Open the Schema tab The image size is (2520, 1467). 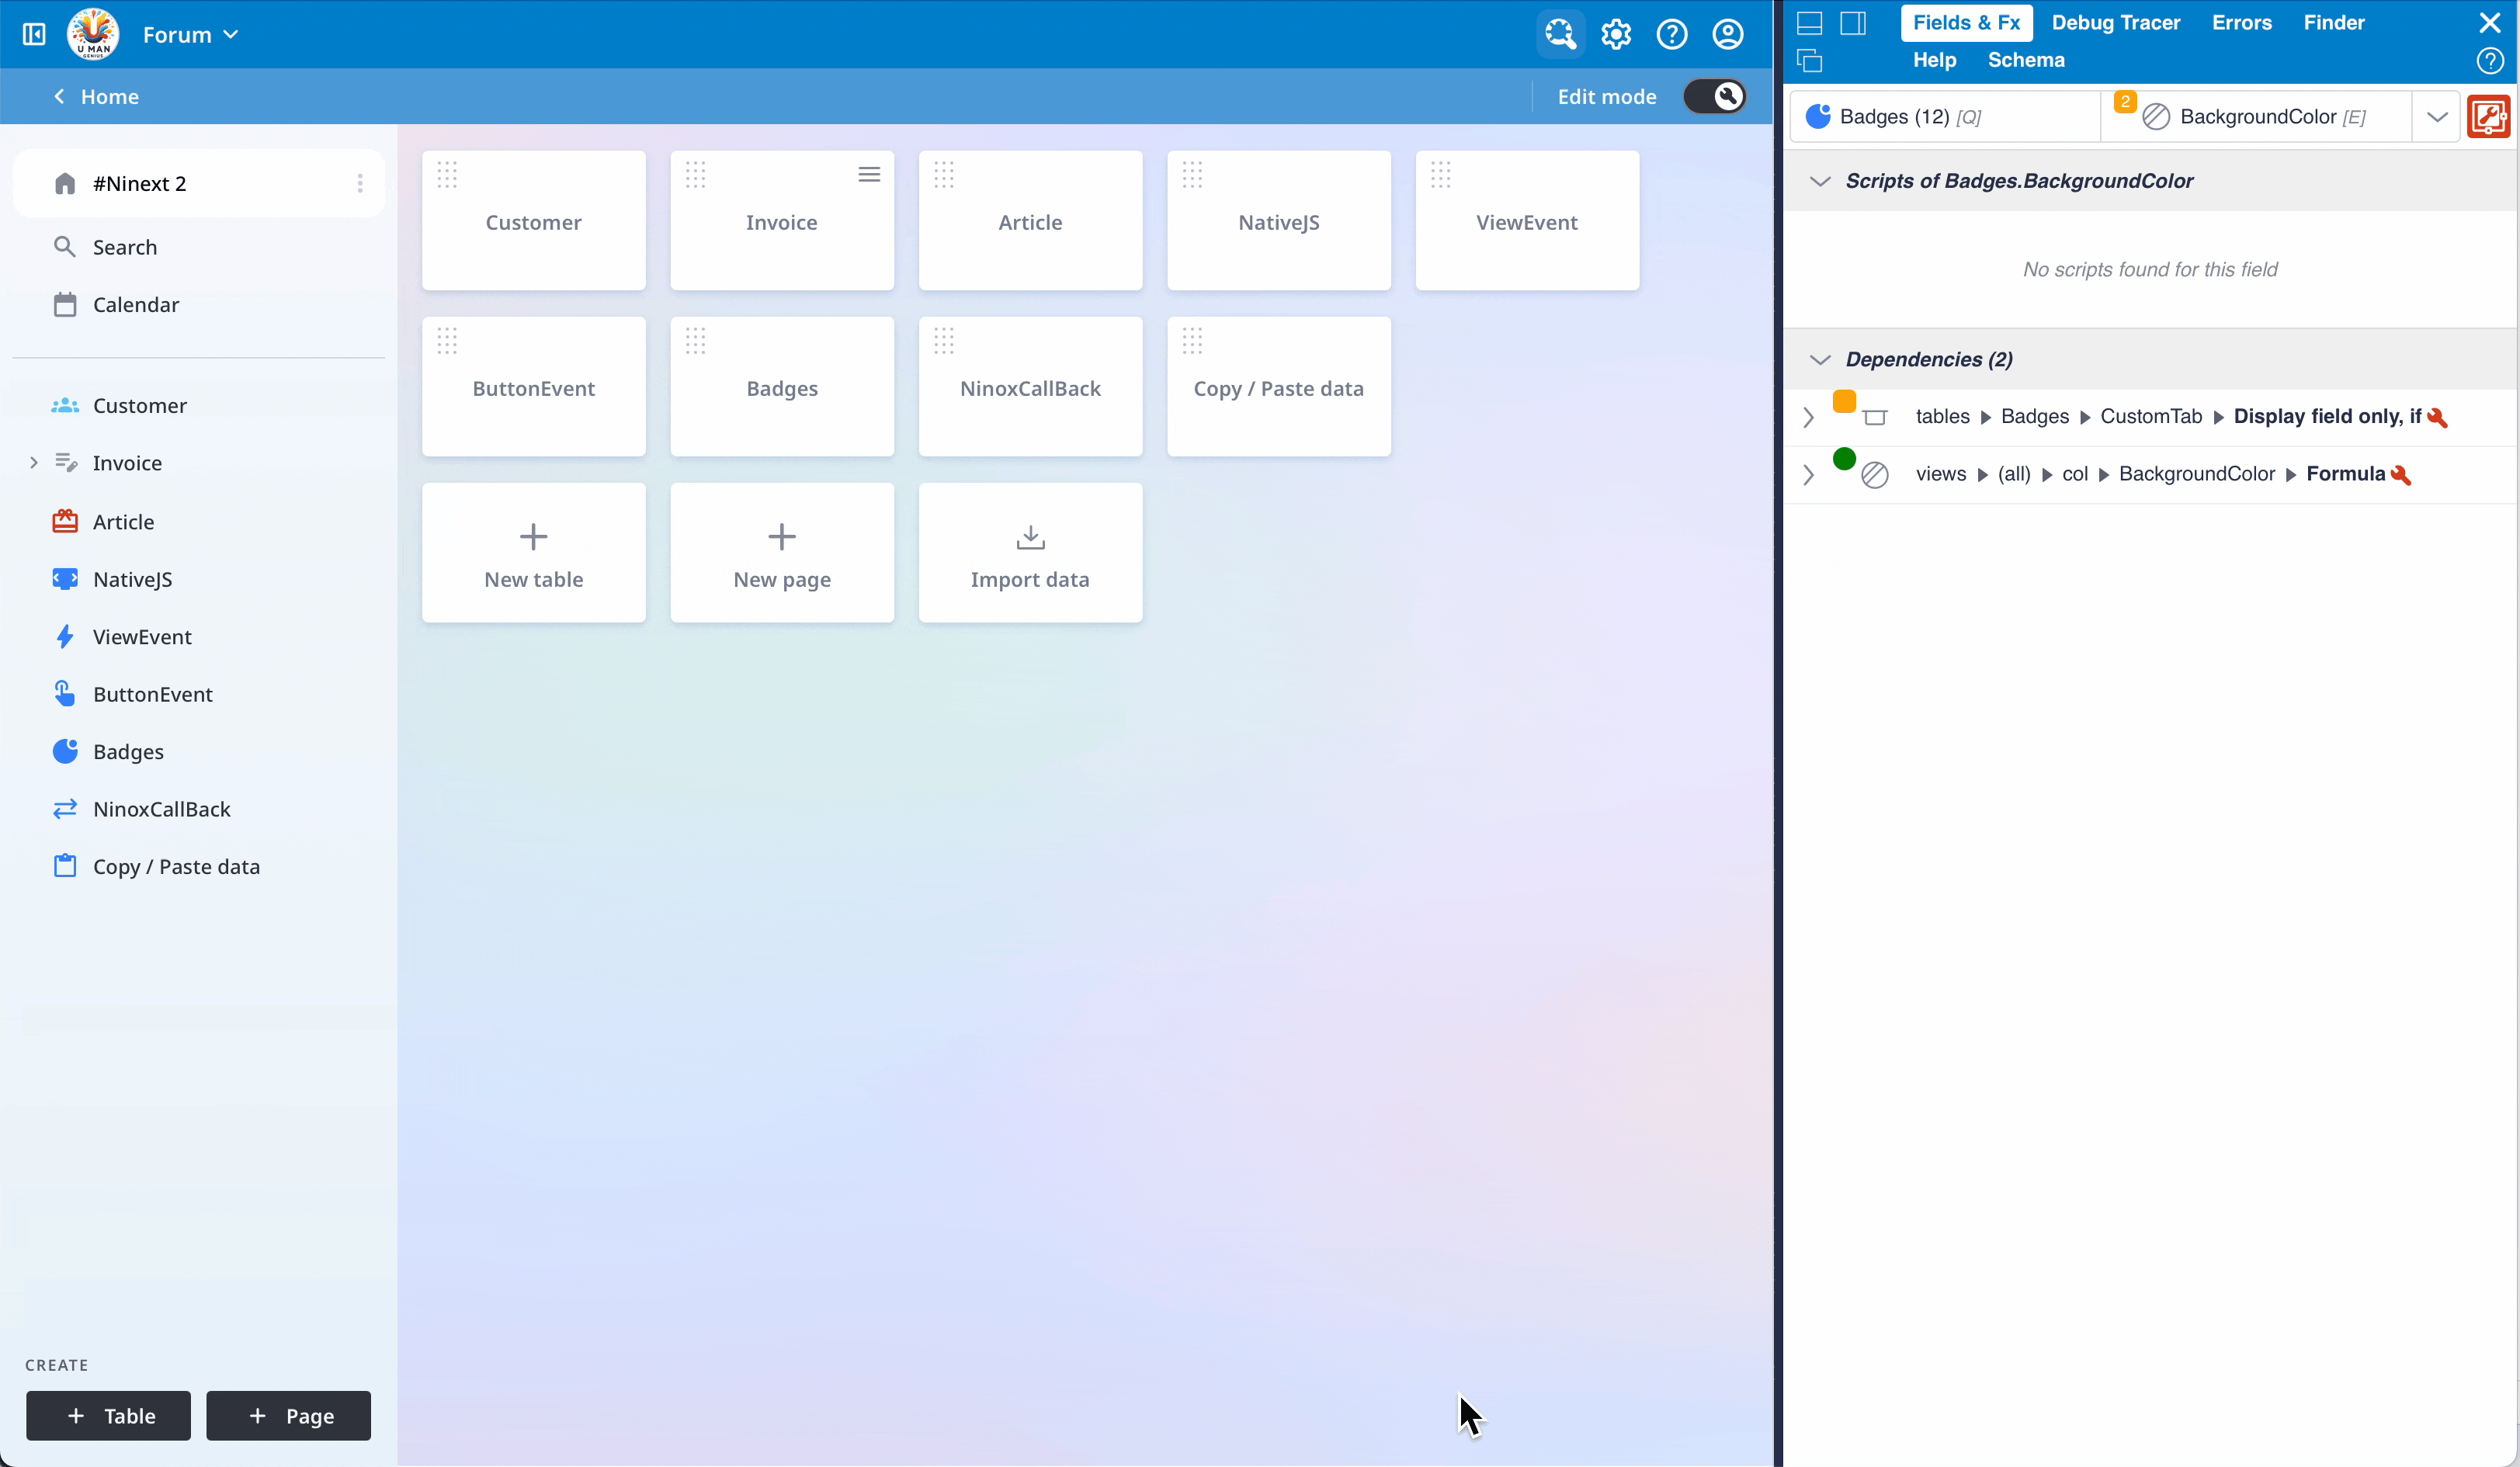[x=2025, y=60]
